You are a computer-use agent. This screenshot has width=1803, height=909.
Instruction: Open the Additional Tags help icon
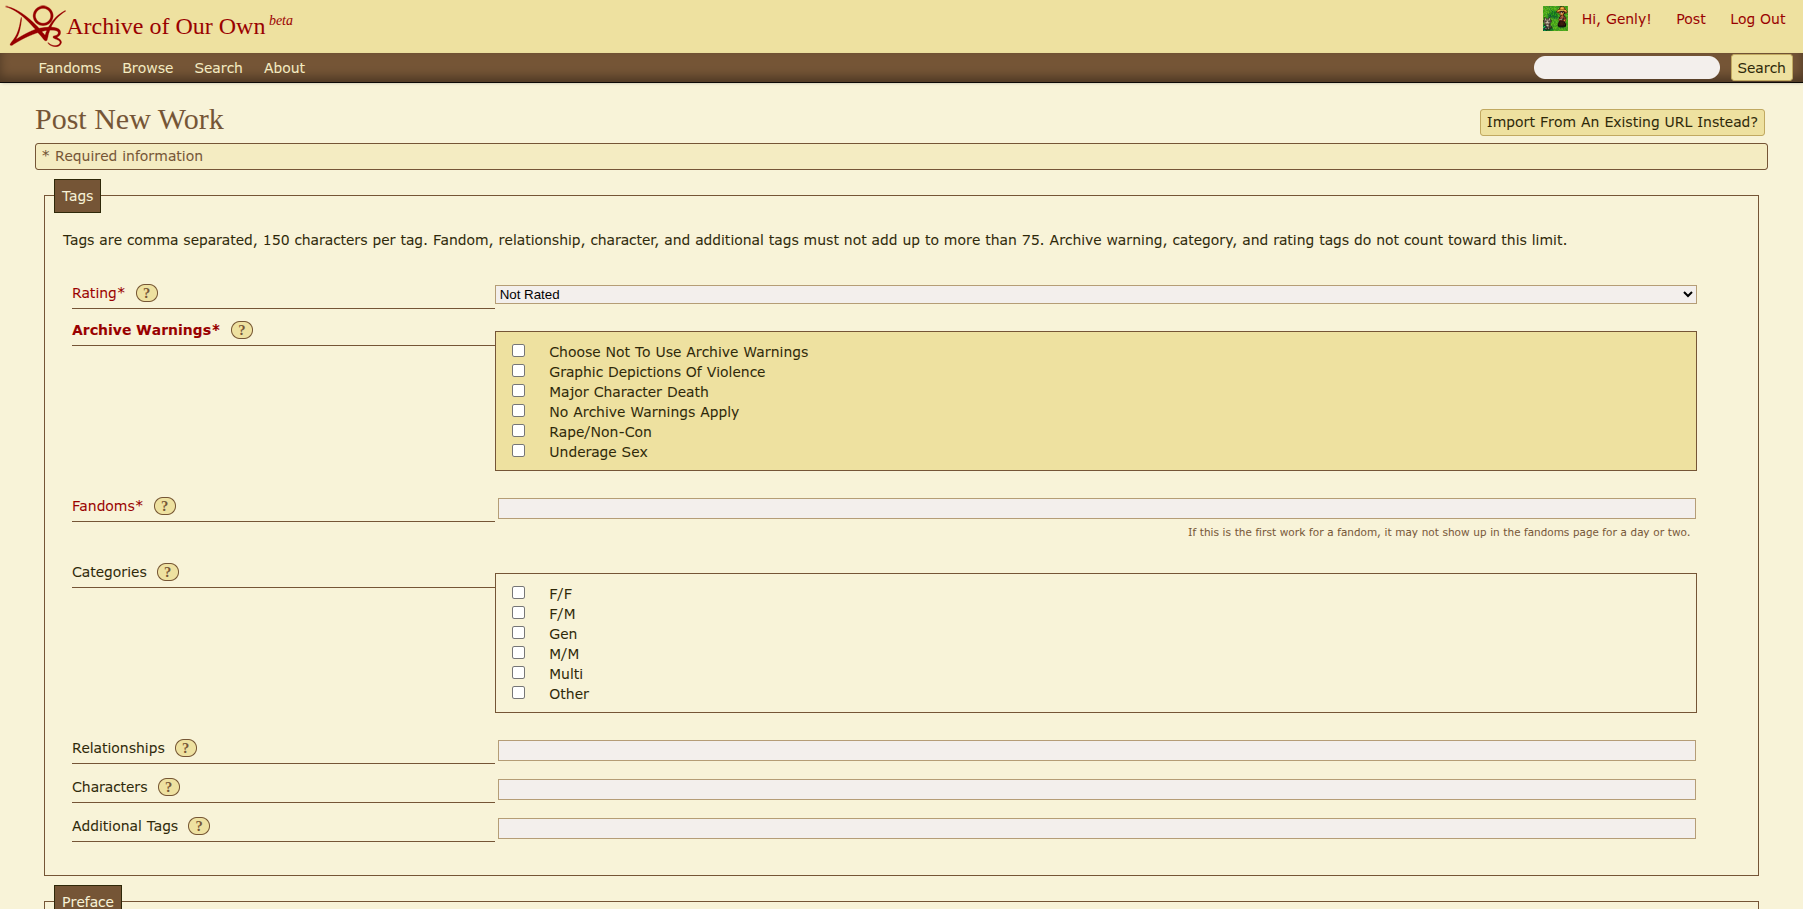tap(199, 826)
